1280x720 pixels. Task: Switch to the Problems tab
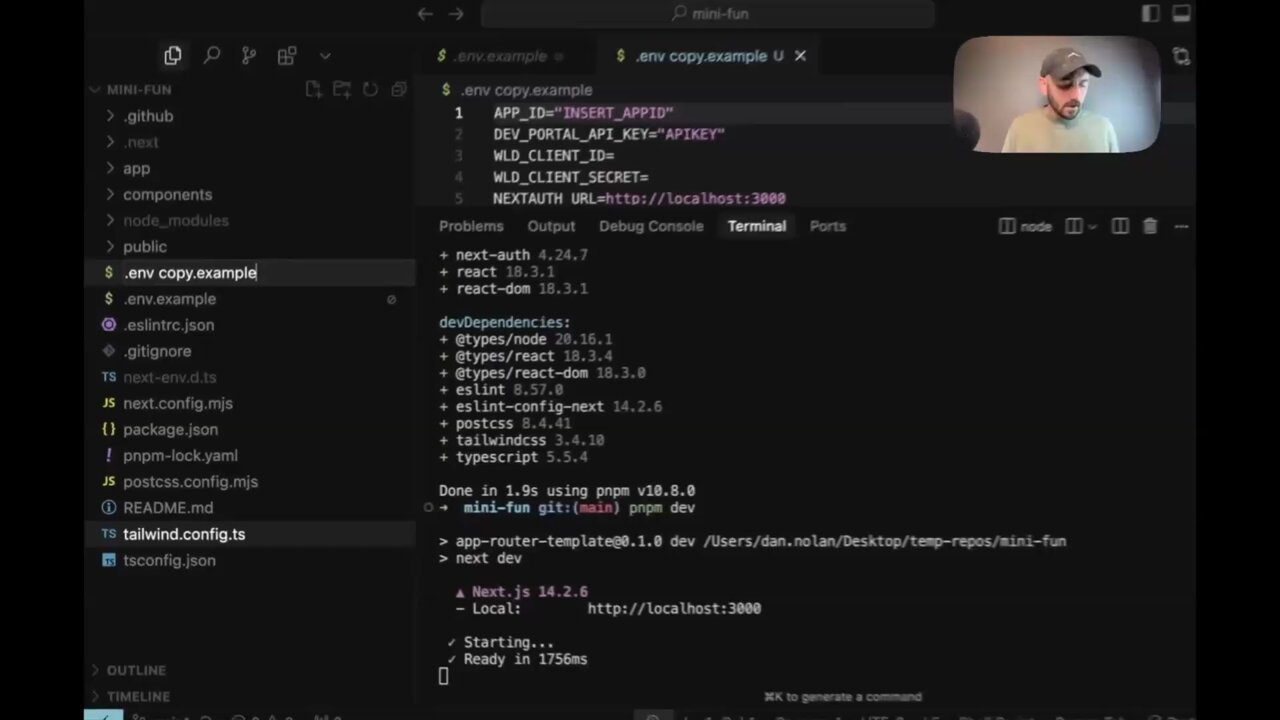[x=471, y=226]
